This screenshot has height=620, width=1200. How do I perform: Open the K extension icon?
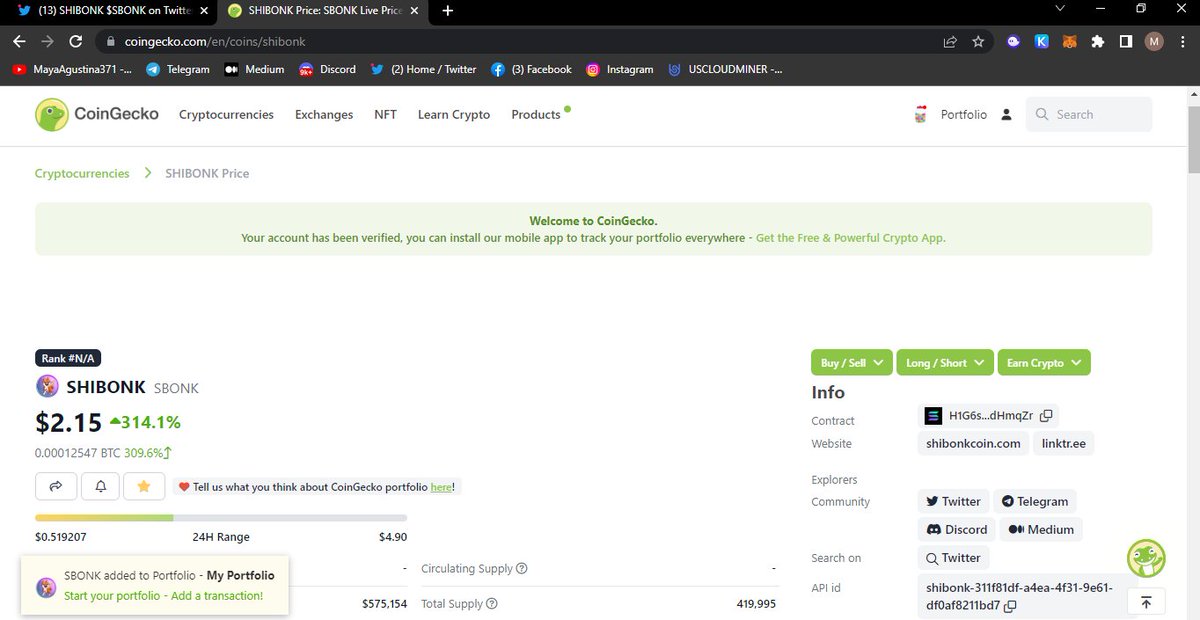(1042, 42)
